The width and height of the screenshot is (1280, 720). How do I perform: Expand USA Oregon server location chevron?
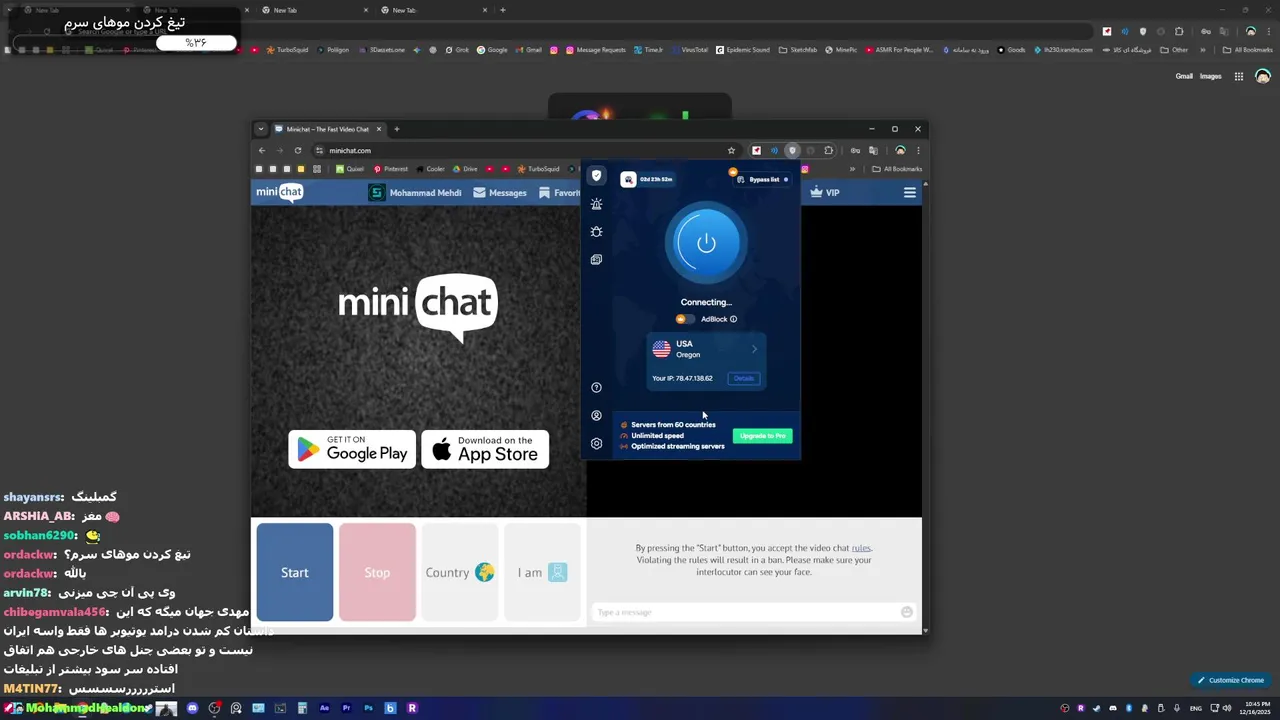pos(754,349)
